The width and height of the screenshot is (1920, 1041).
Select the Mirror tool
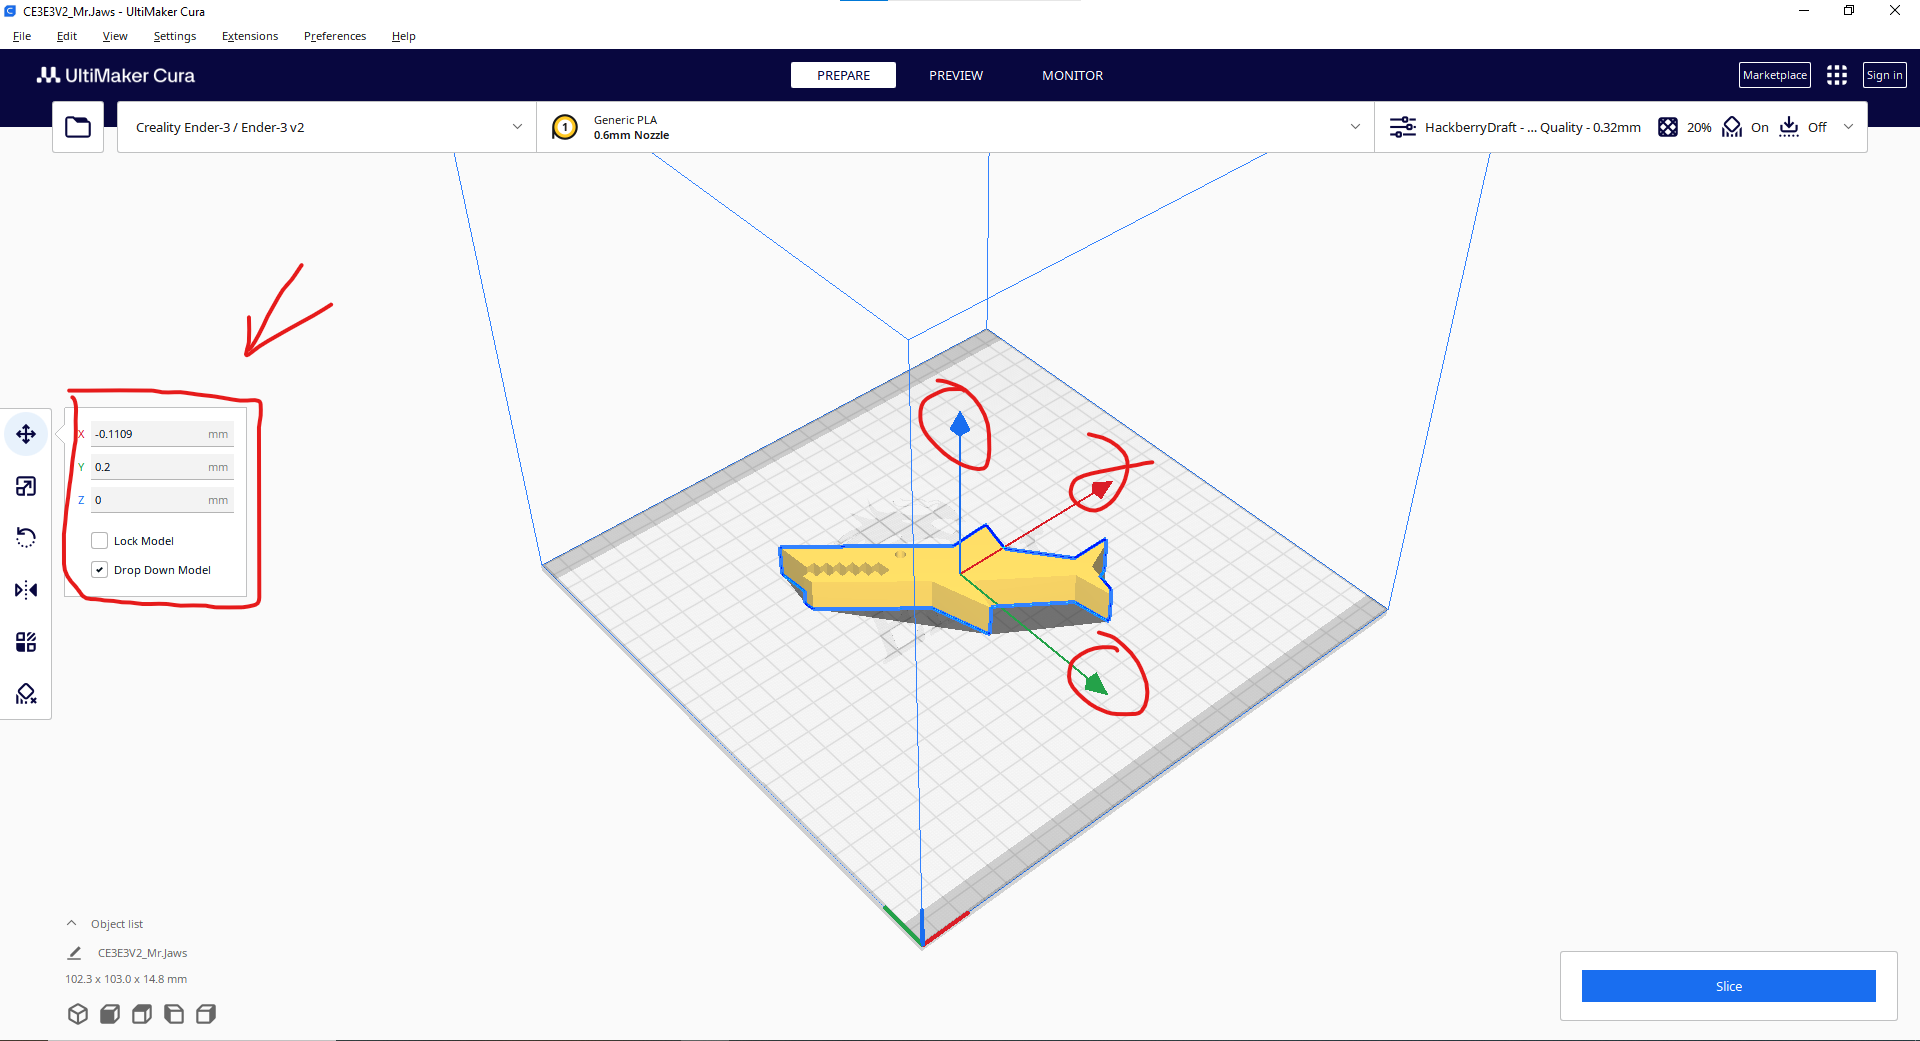click(26, 590)
